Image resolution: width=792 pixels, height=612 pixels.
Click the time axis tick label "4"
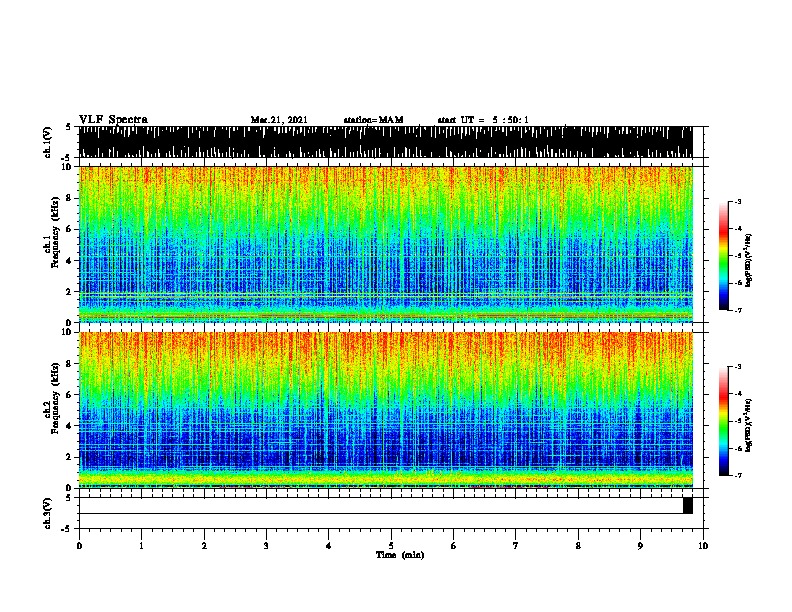tap(329, 546)
